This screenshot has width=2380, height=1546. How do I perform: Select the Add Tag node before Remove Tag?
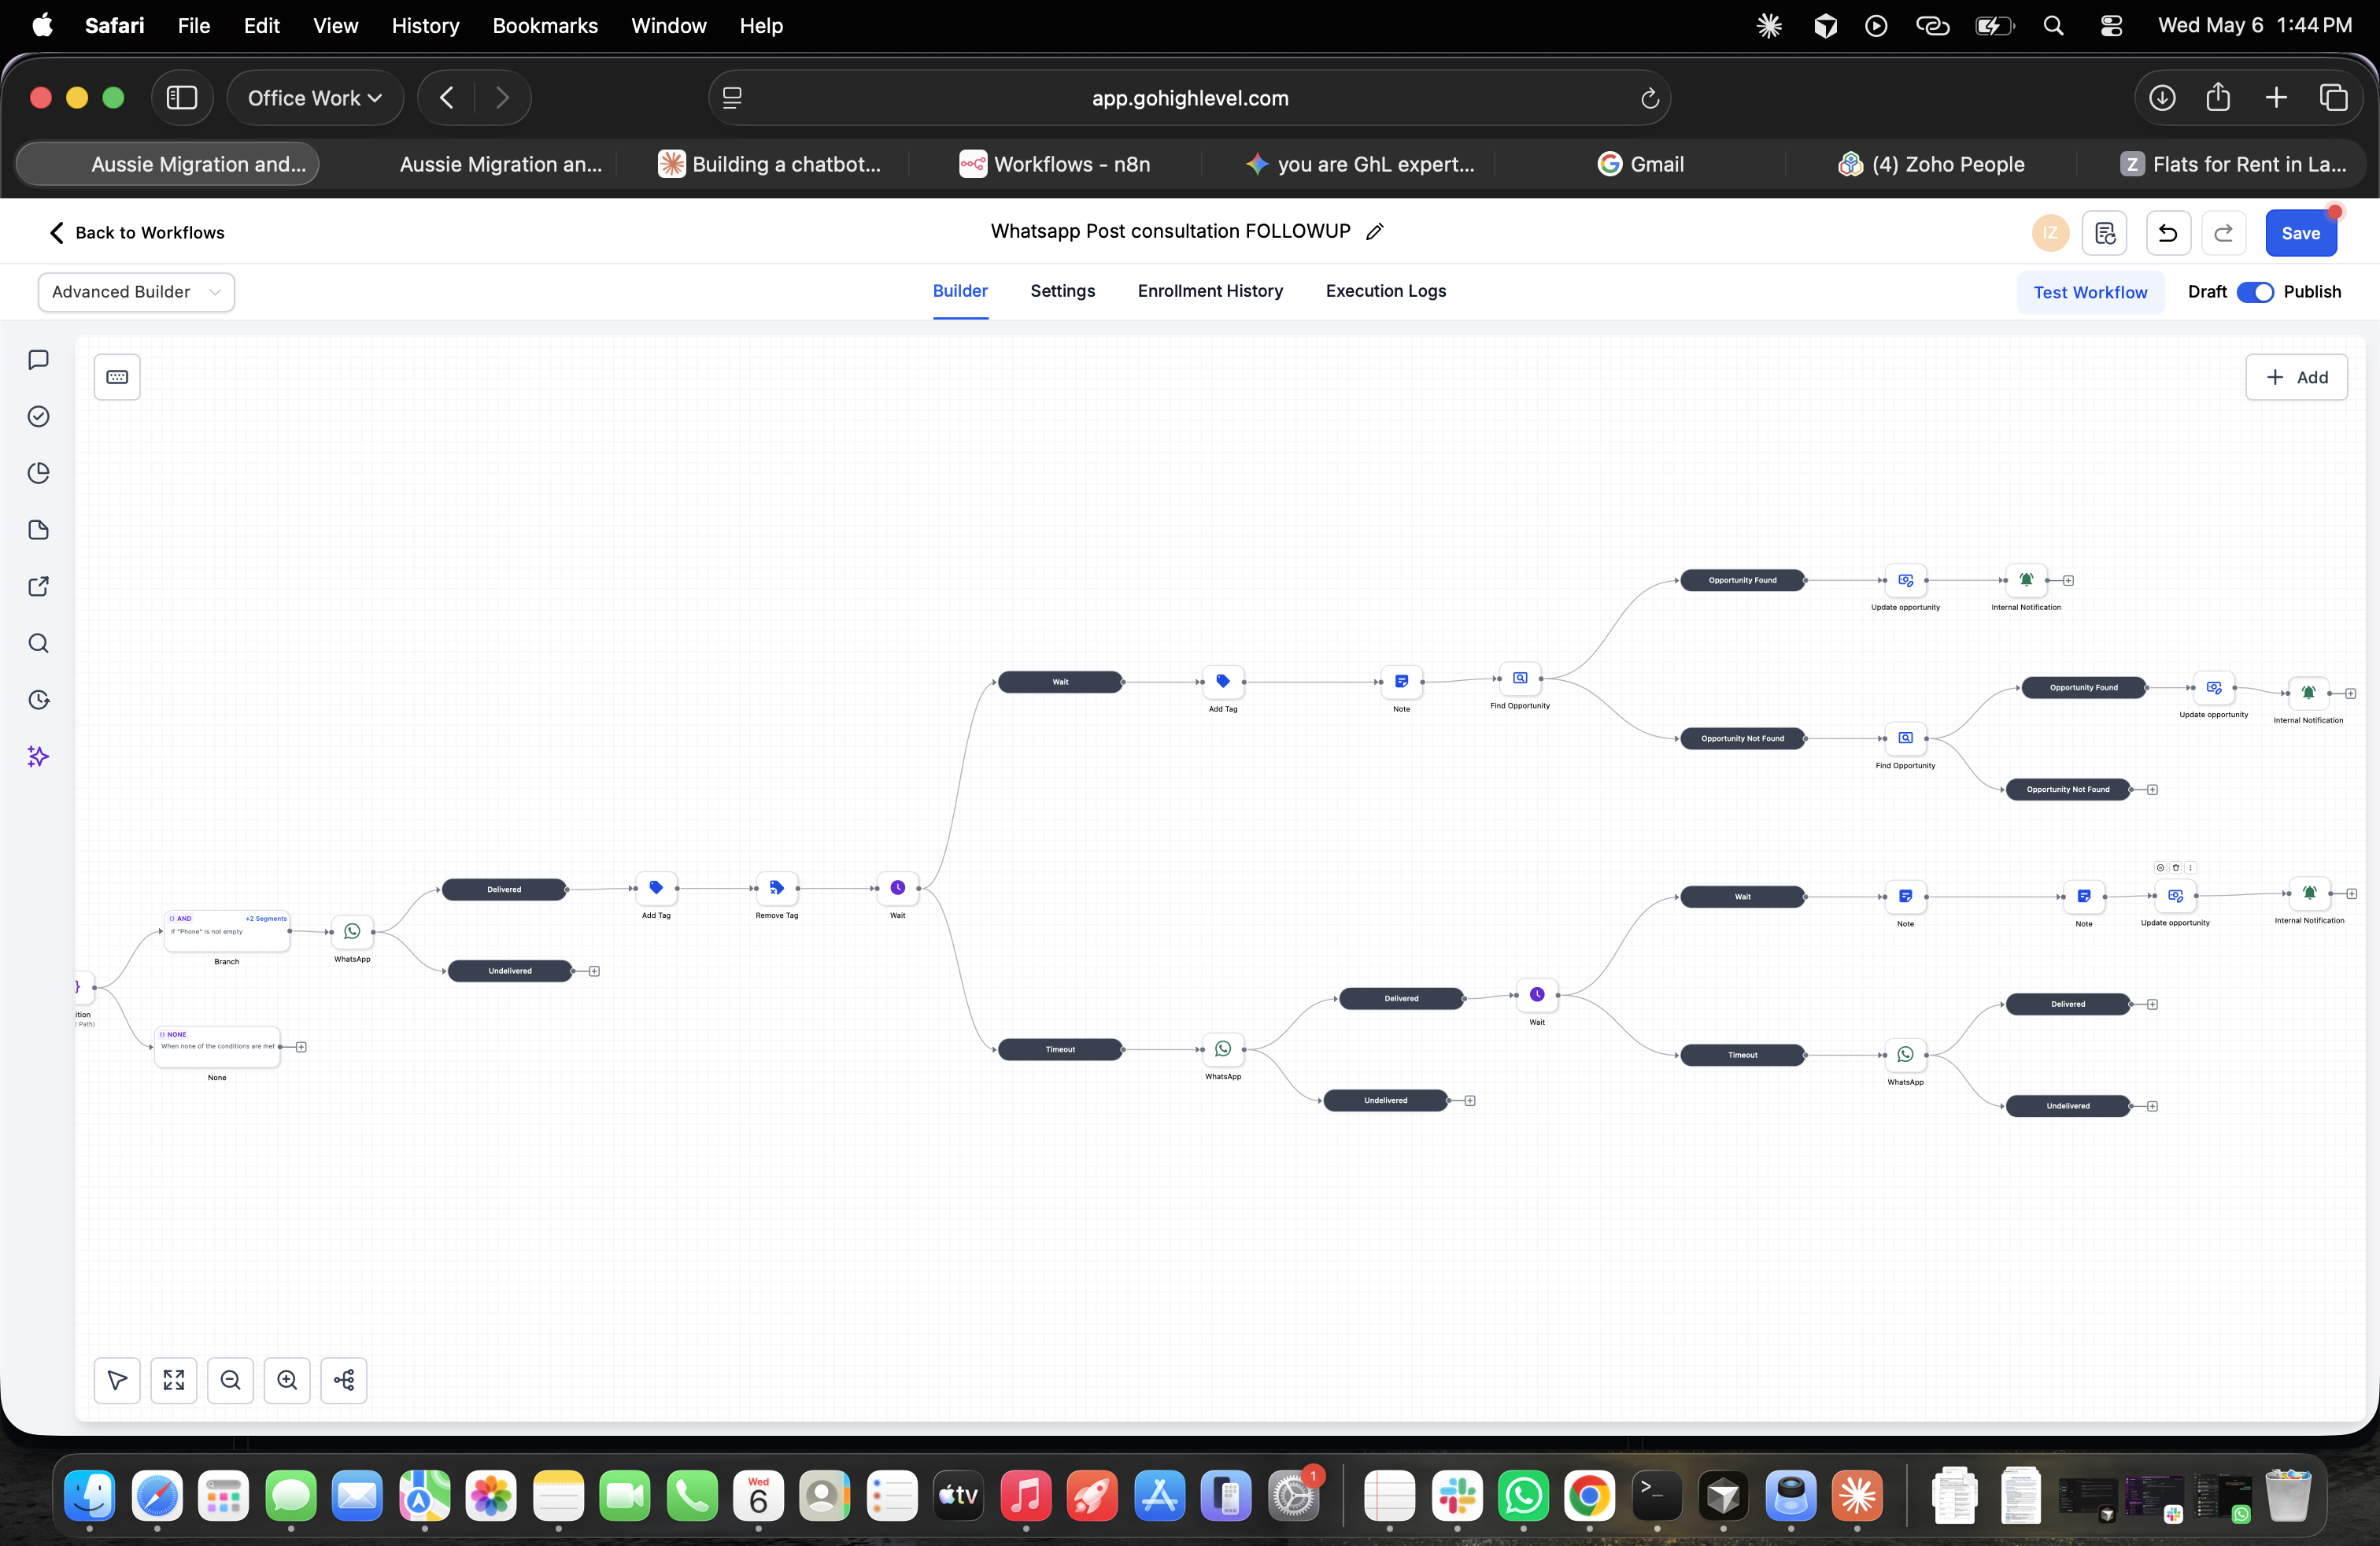656,888
